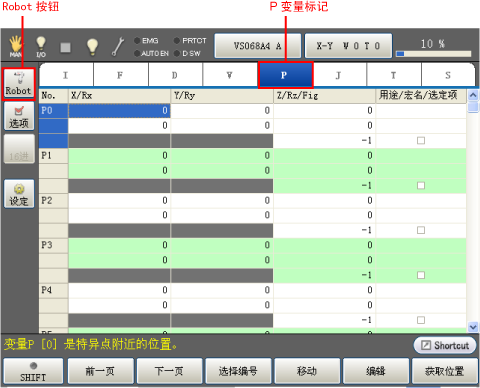Select the P4 row label
The image size is (480, 388).
(53, 290)
